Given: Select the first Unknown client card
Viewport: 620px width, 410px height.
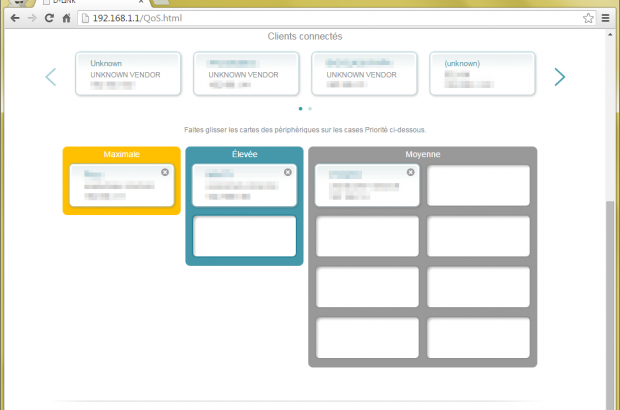Looking at the screenshot, I should click(128, 74).
